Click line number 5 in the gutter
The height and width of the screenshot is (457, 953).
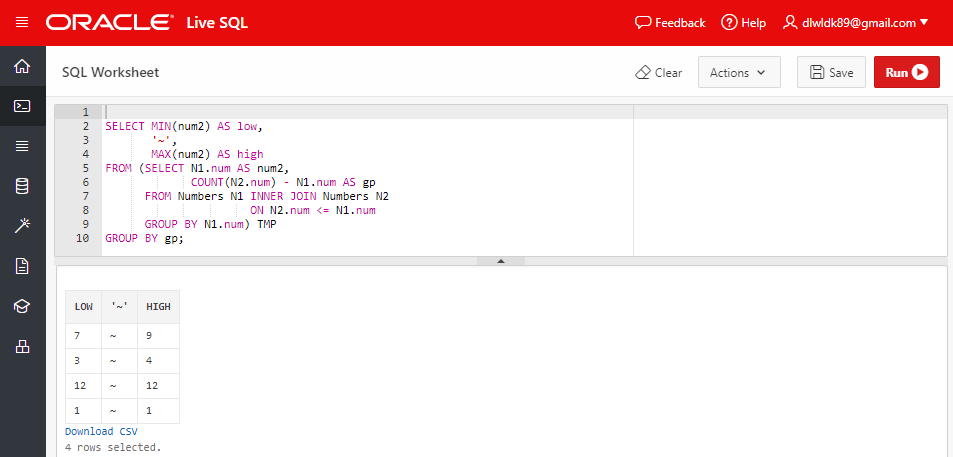coord(84,168)
